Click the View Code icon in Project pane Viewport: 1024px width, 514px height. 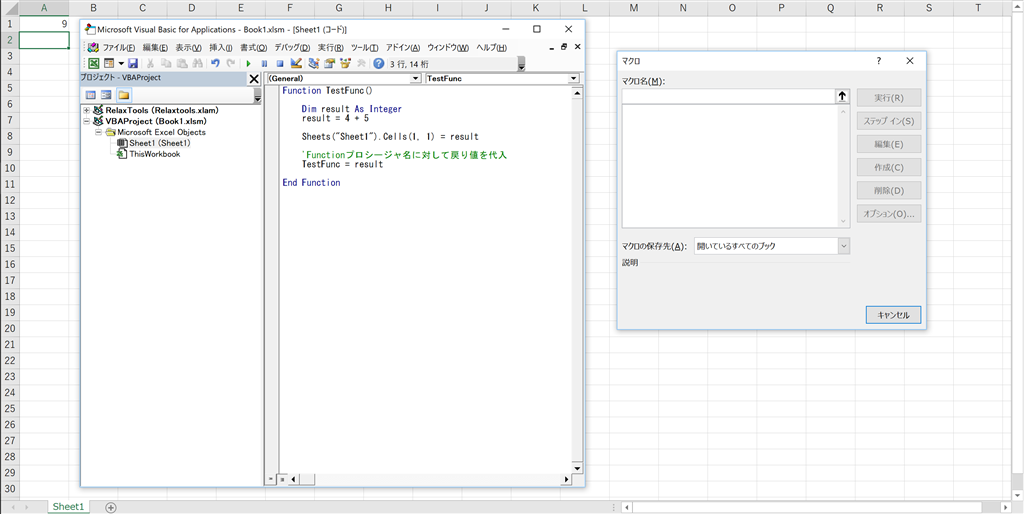91,94
